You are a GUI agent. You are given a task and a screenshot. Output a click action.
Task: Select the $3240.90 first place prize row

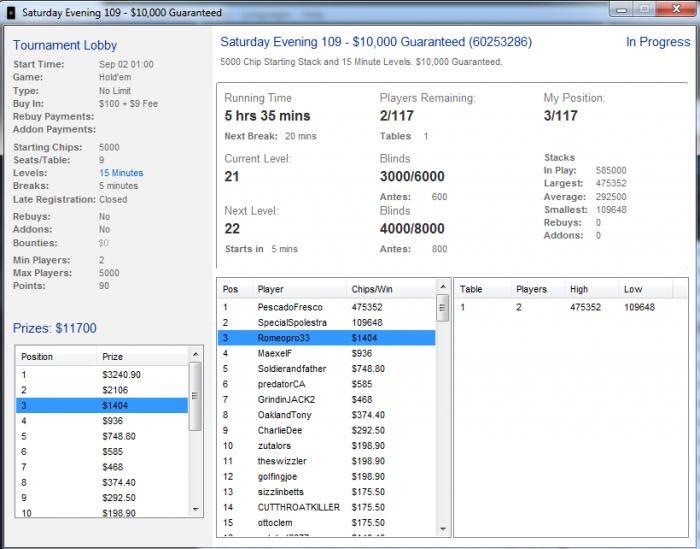(100, 374)
